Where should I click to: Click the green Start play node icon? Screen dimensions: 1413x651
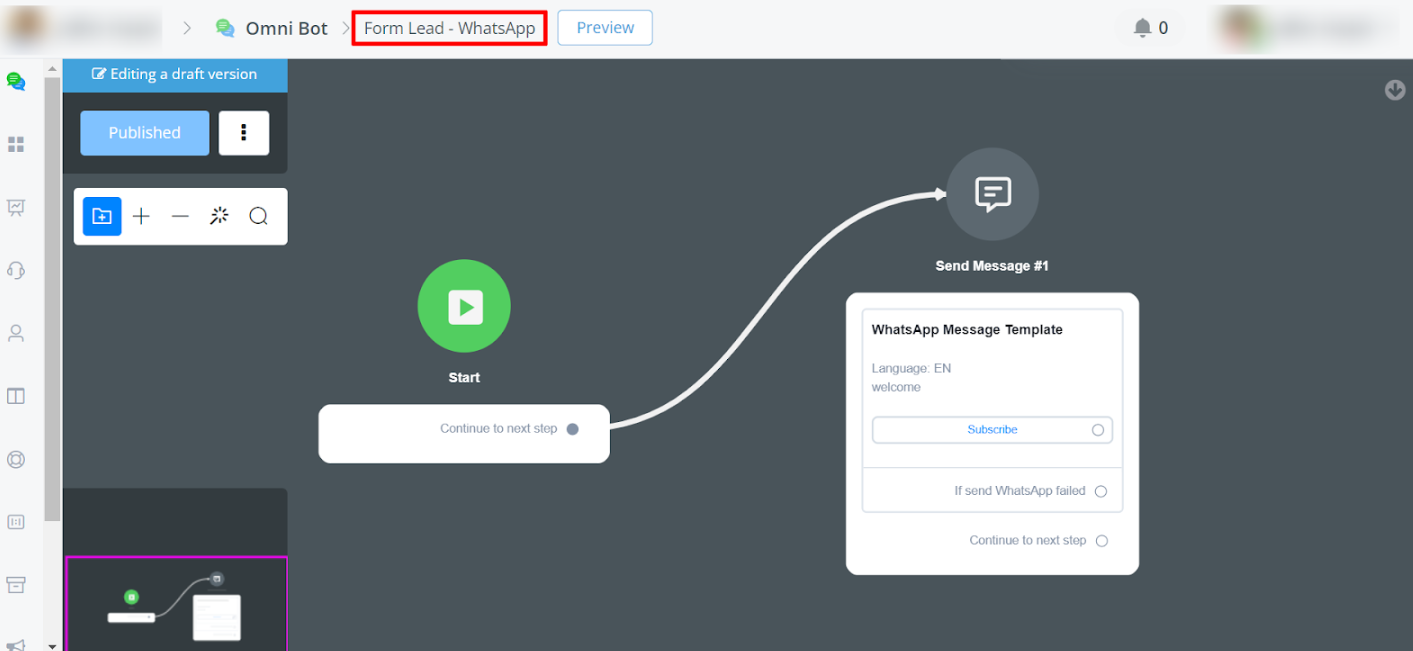coord(464,306)
